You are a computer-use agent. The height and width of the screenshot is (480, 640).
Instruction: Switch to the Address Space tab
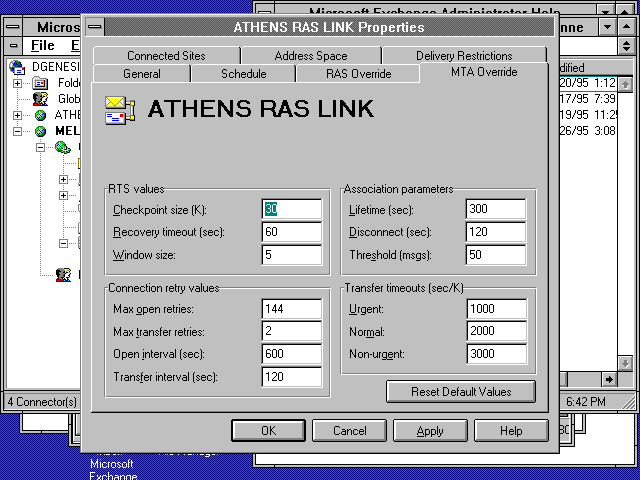click(x=311, y=56)
